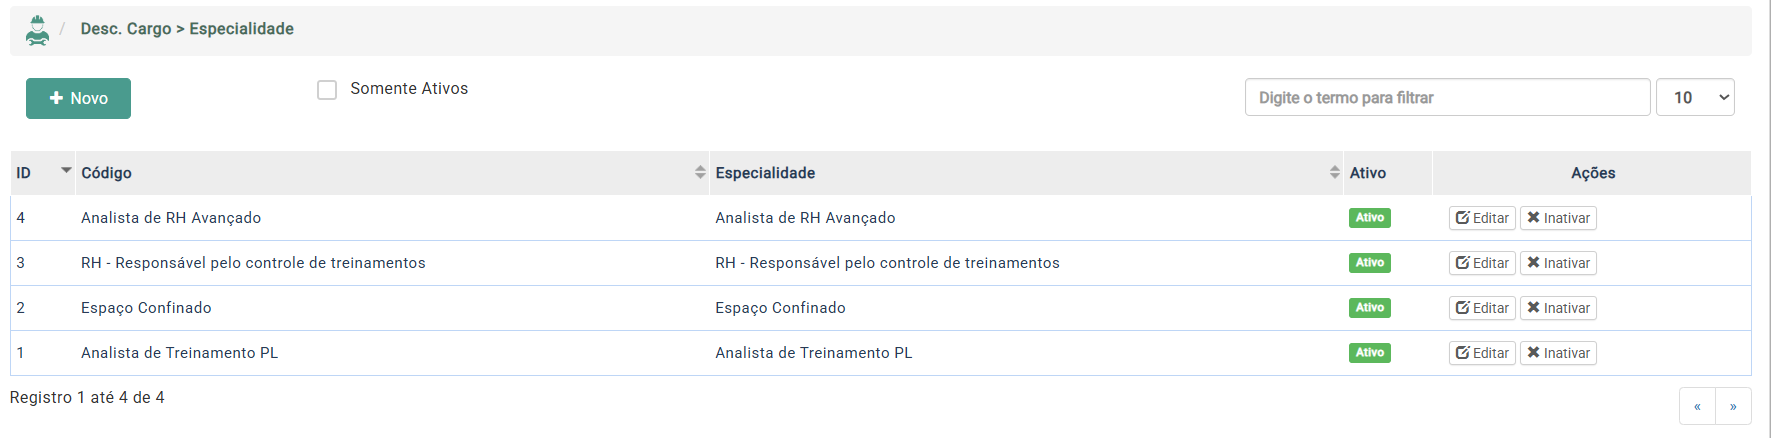The height and width of the screenshot is (438, 1771).
Task: Edit the RH training control row
Action: (x=1482, y=263)
